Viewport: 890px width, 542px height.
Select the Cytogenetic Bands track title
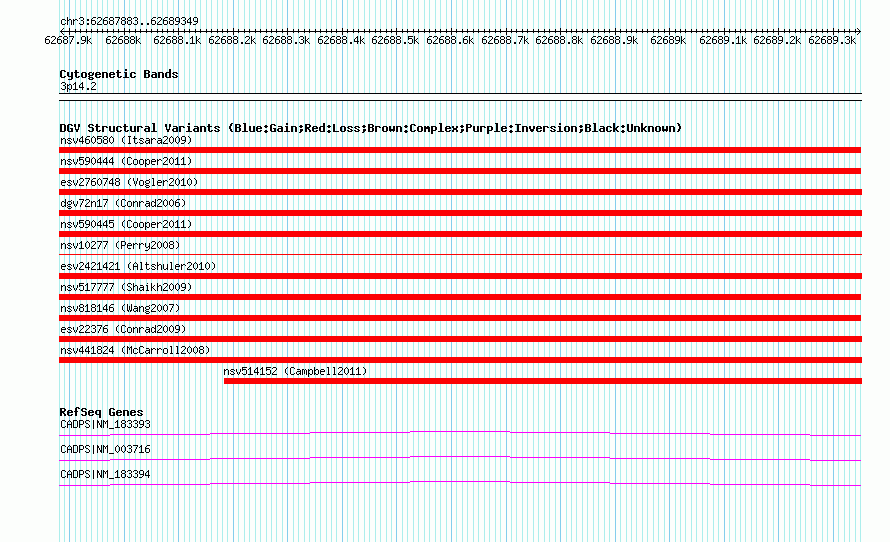coord(119,74)
